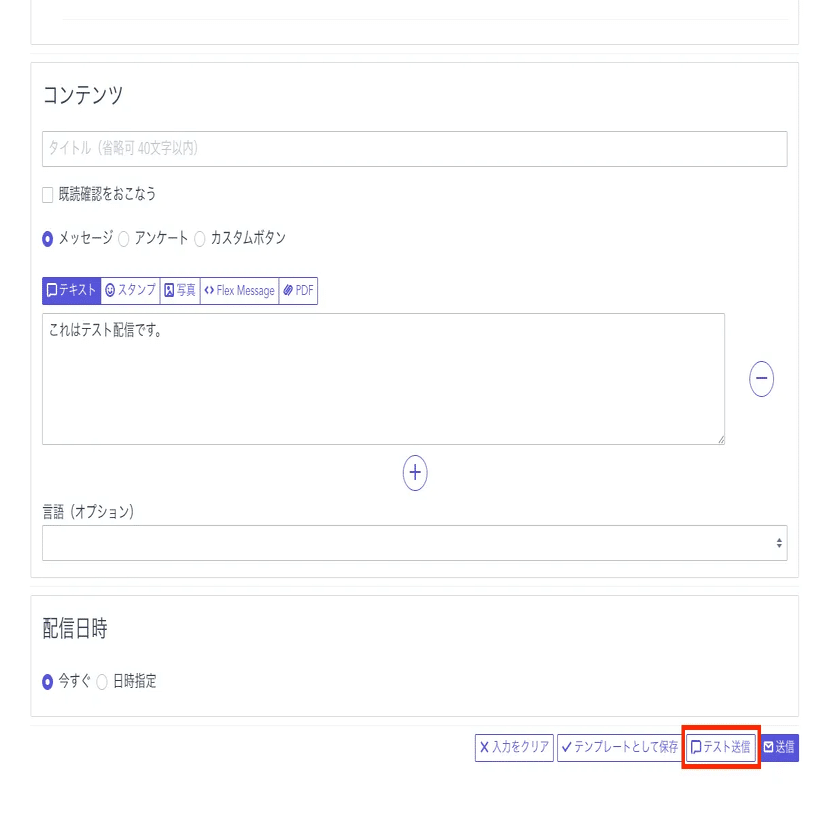Select the スタンプ (sticker) message type icon
Screen dimensions: 831x831
[110, 290]
